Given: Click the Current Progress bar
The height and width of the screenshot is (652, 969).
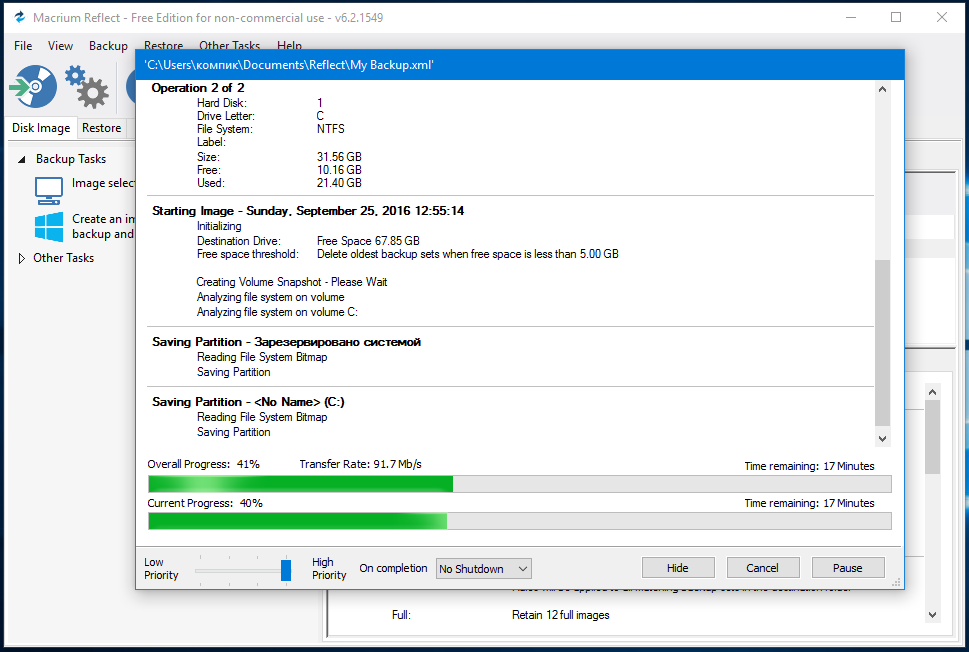Looking at the screenshot, I should point(520,521).
